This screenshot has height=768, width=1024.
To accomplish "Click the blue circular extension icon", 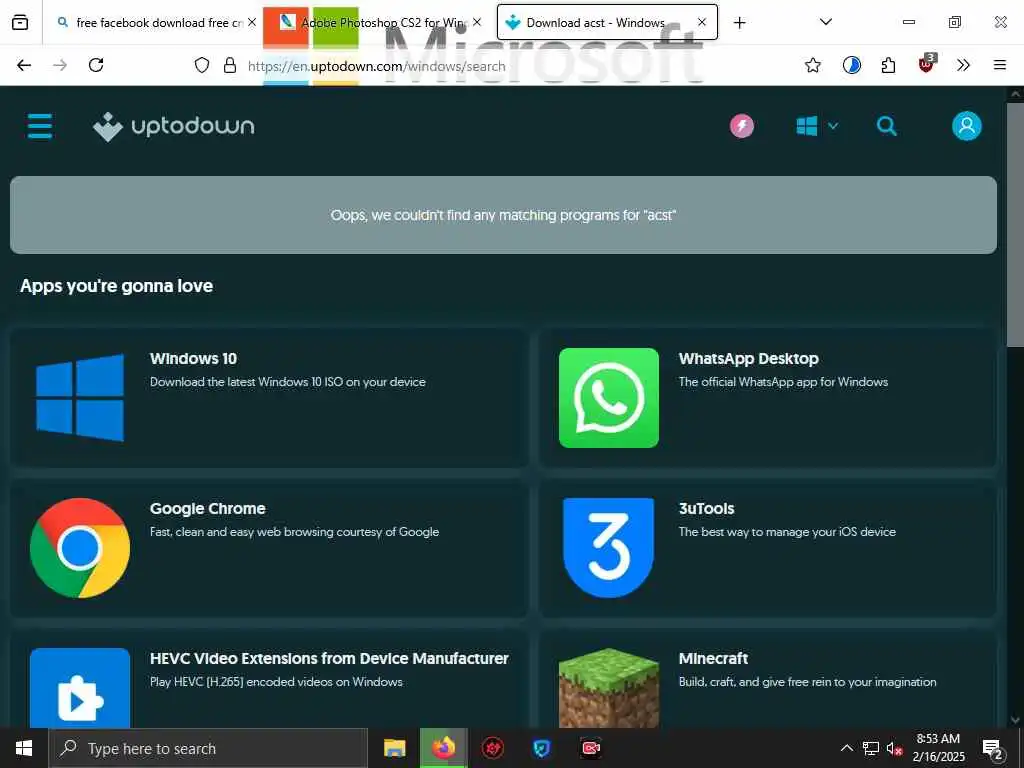I will tap(852, 65).
